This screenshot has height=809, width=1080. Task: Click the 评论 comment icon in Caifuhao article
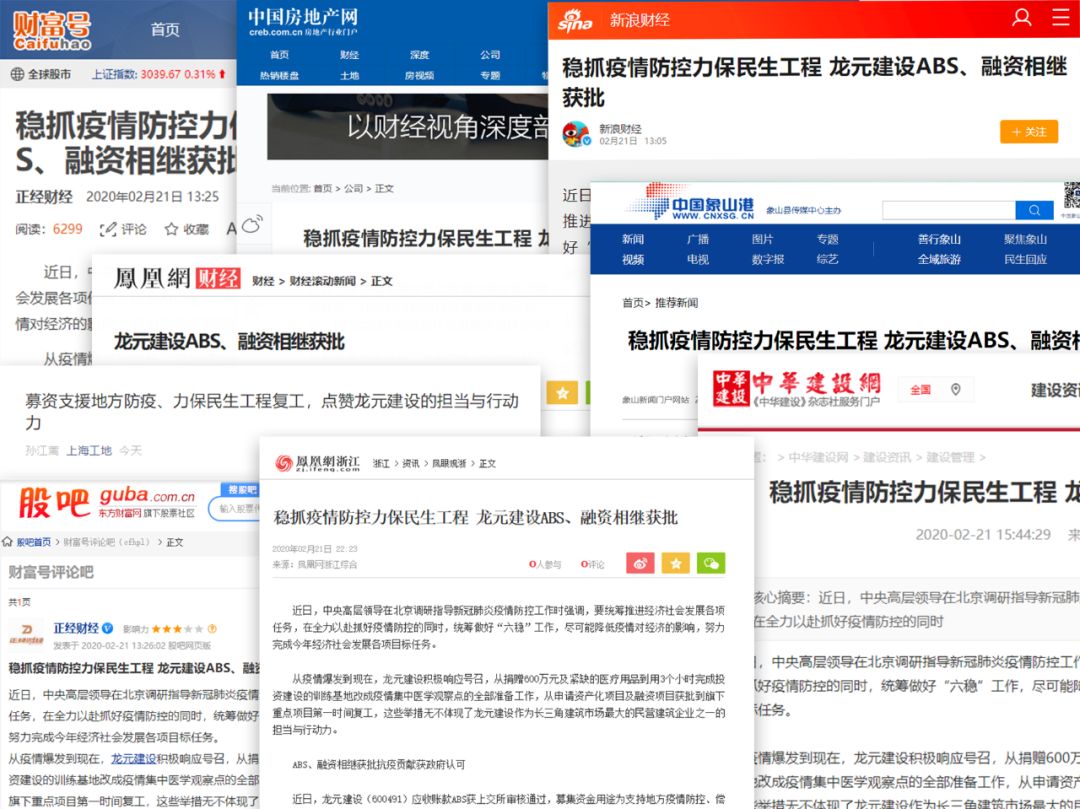click(108, 229)
